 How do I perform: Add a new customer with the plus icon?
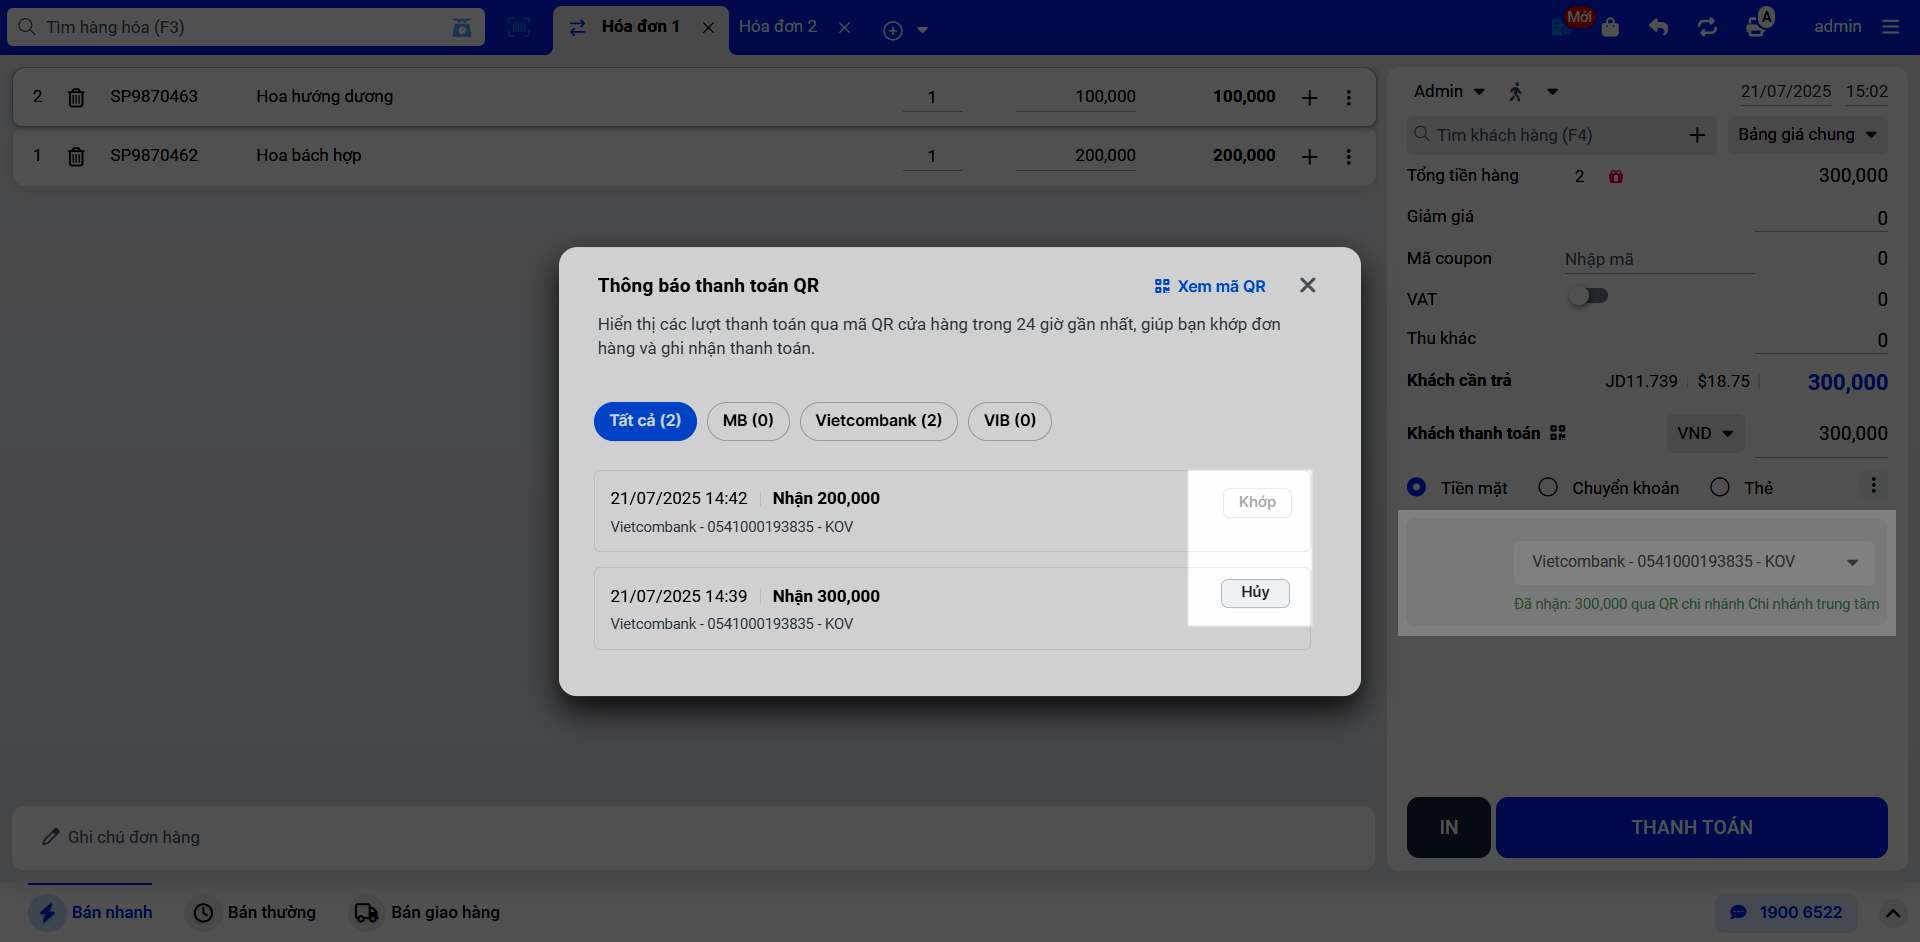pyautogui.click(x=1697, y=135)
